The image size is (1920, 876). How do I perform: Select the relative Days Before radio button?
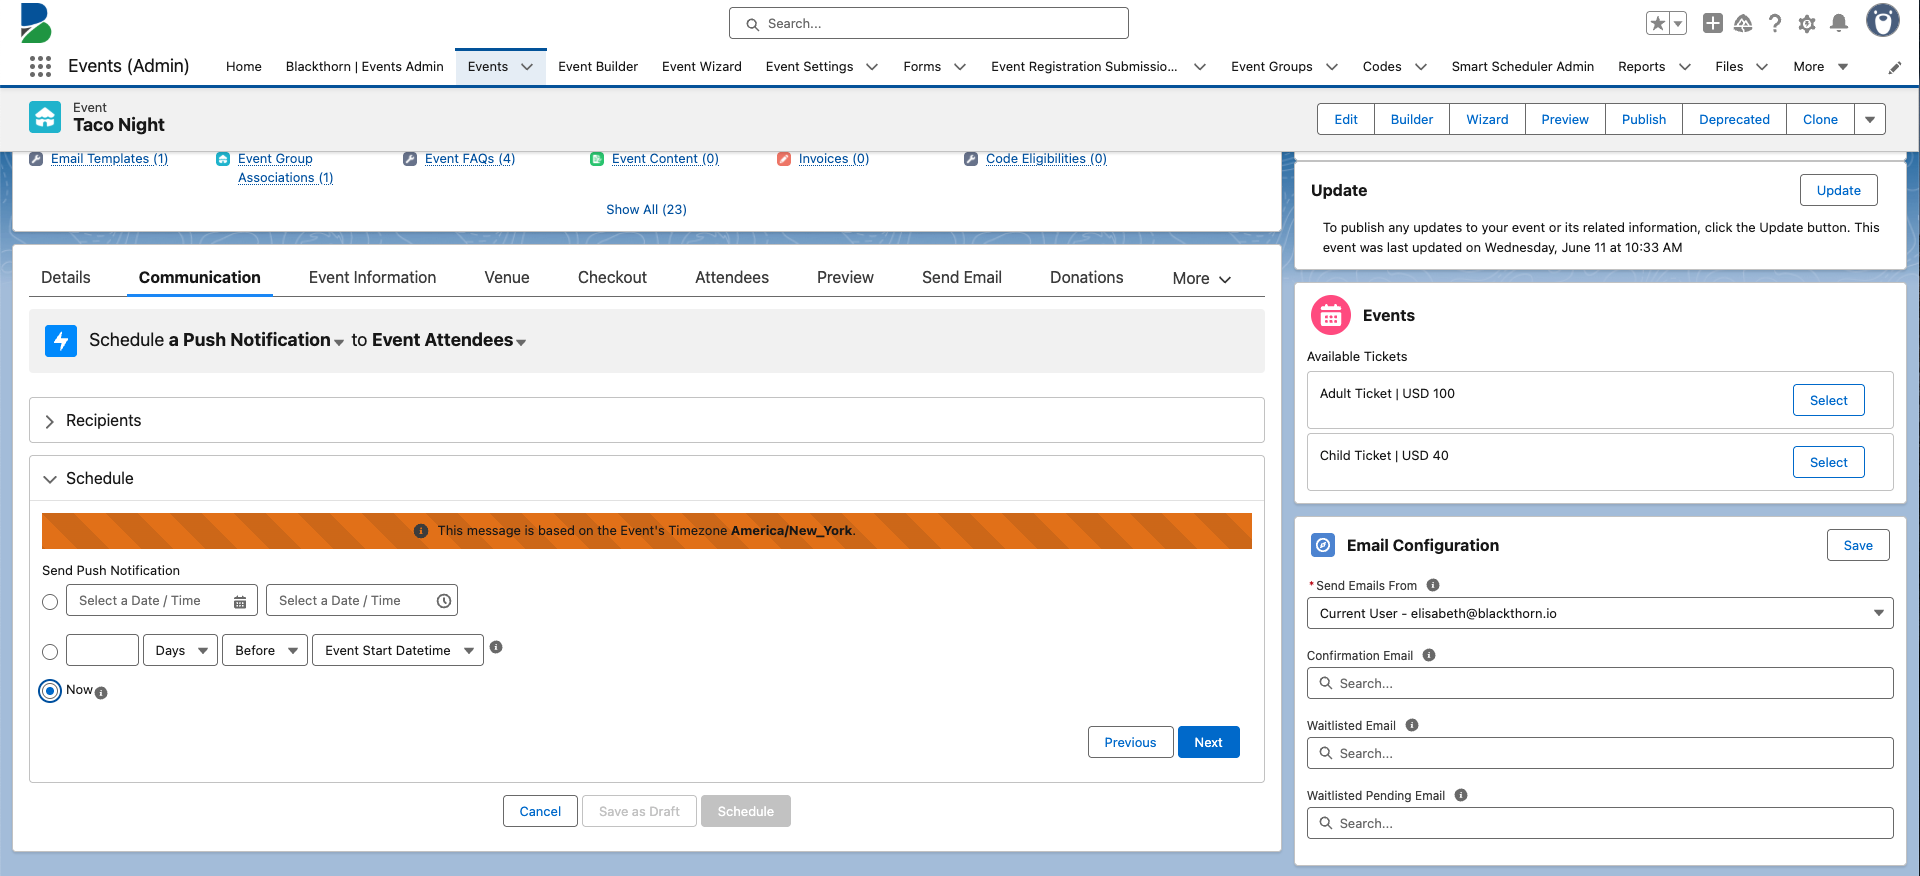click(x=50, y=652)
